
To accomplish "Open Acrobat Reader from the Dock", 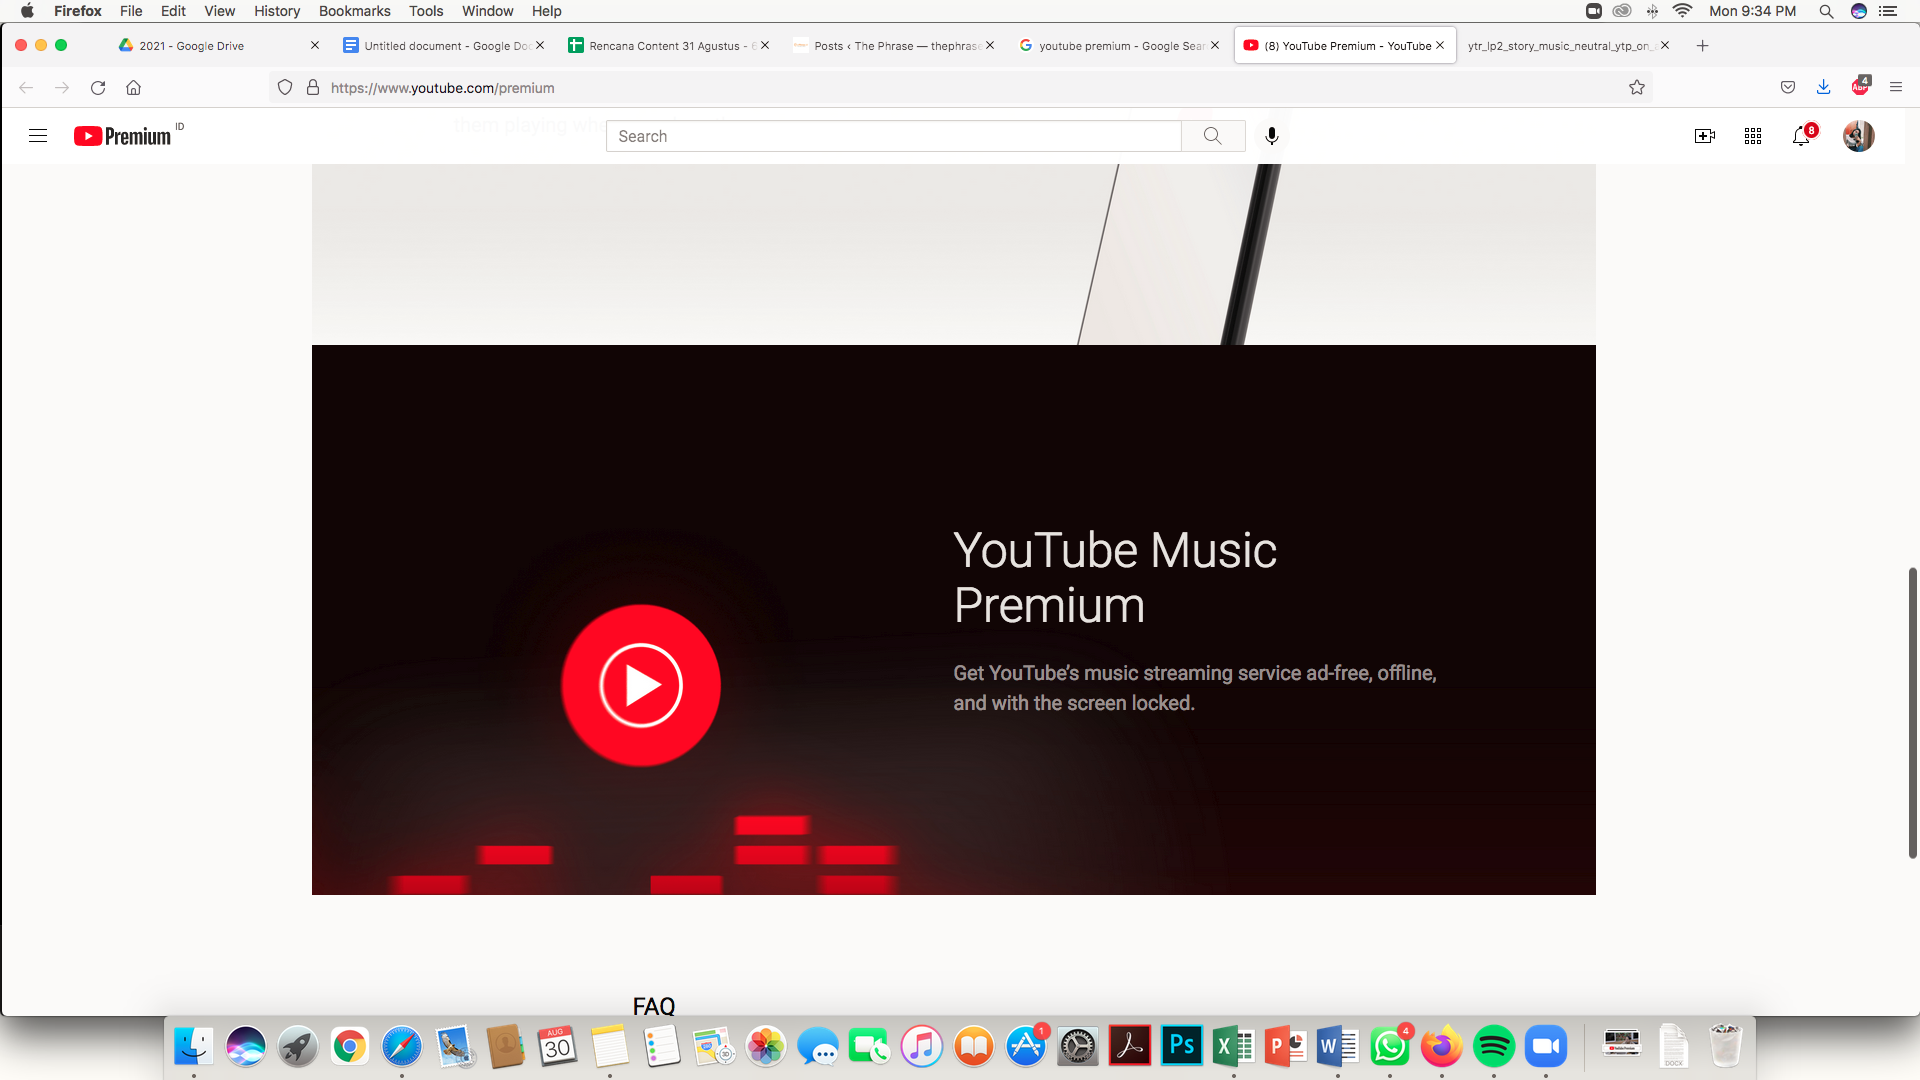I will [1129, 1046].
